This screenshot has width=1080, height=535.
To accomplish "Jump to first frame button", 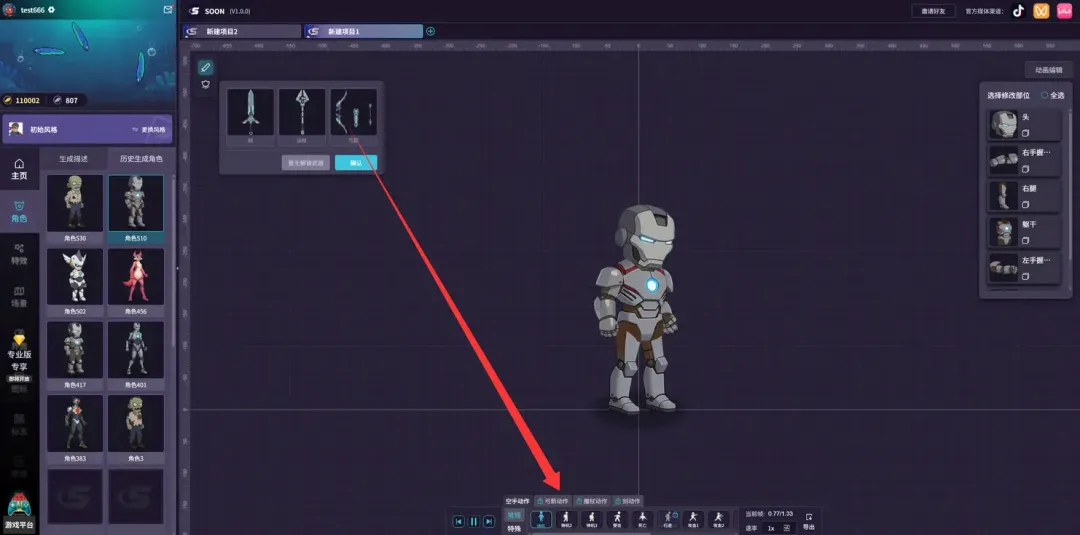I will (459, 521).
